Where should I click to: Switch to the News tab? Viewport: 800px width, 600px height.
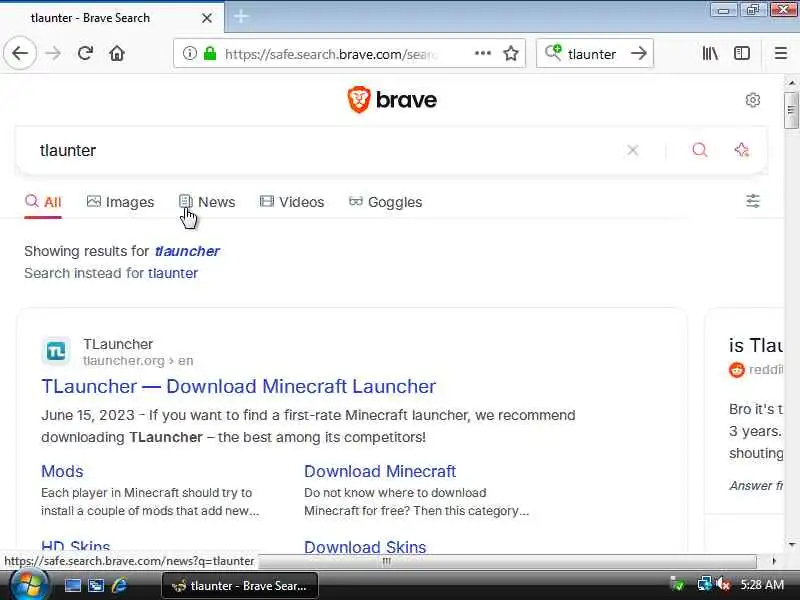coord(207,202)
